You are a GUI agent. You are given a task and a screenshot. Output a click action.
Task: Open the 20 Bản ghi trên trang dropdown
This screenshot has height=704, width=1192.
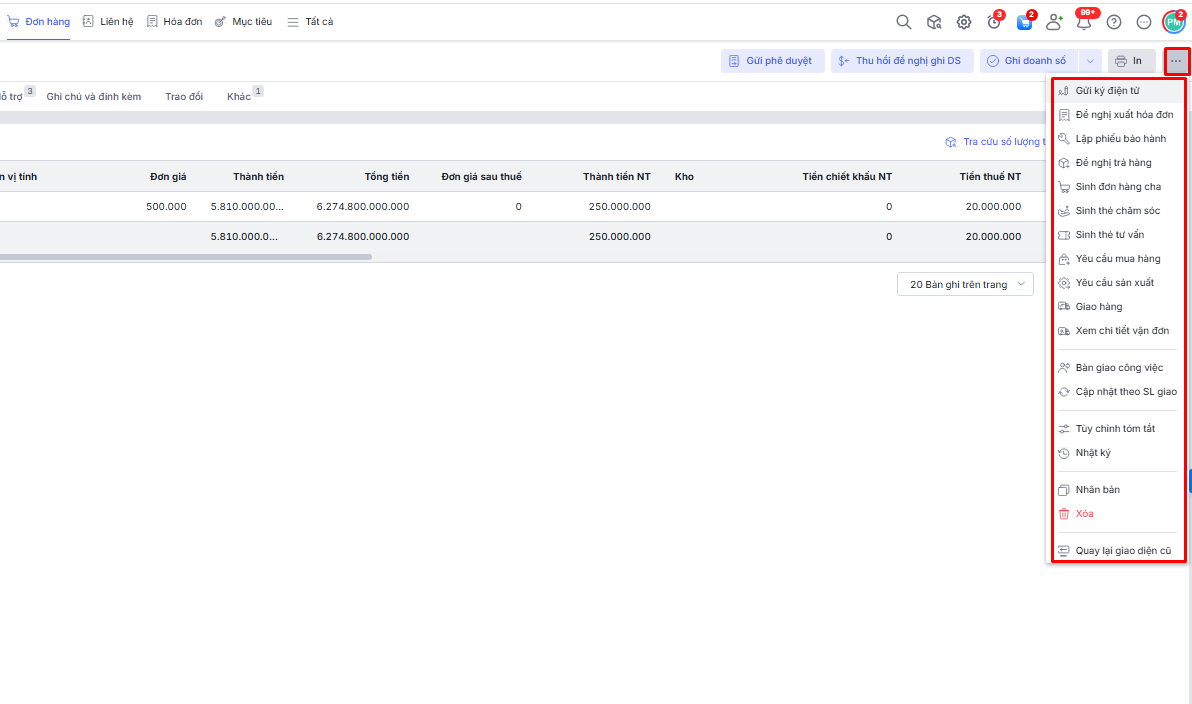pyautogui.click(x=965, y=285)
